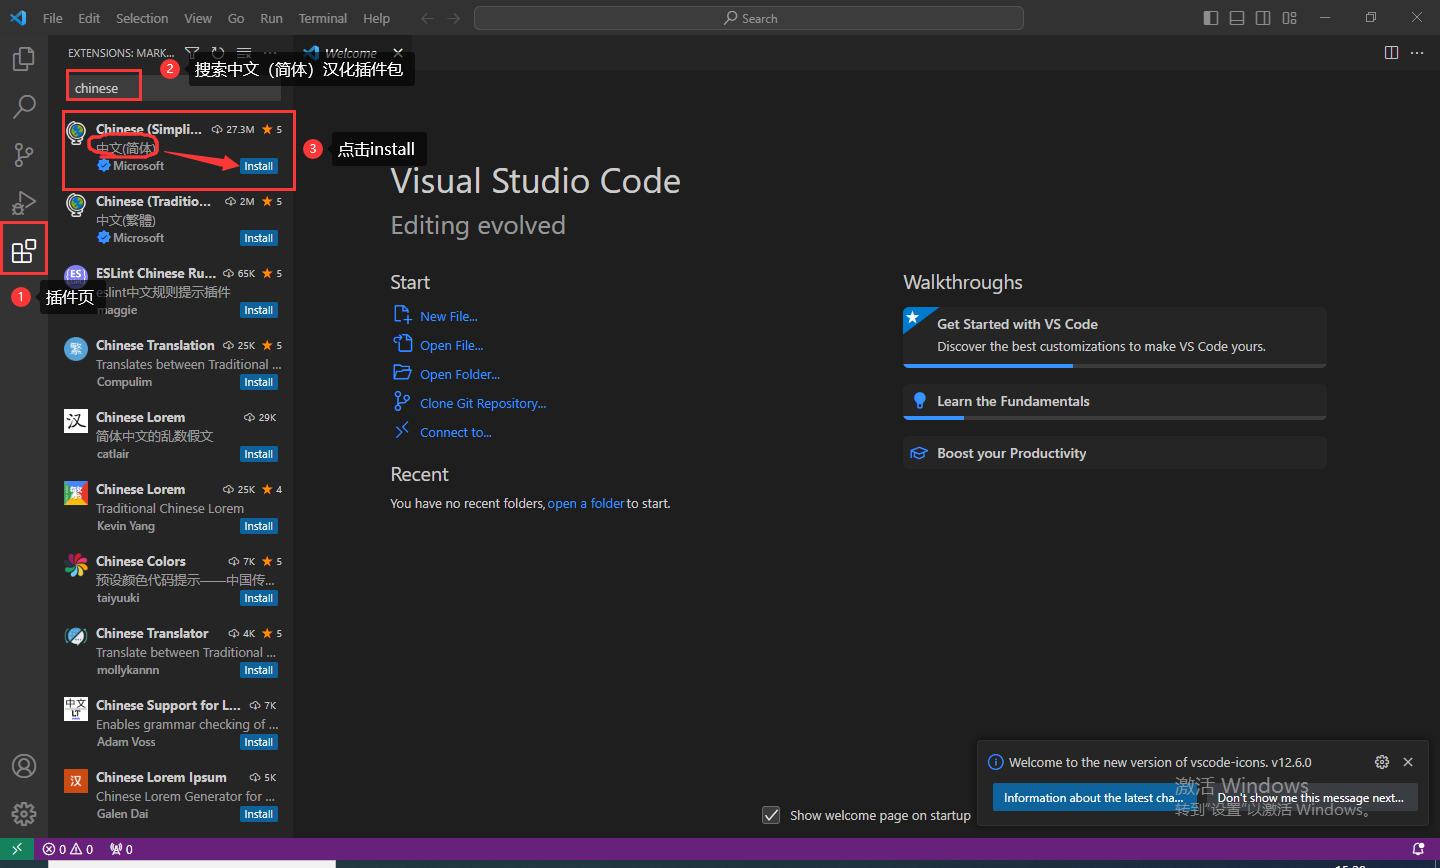Open the notifications bell in the status bar

click(1418, 849)
